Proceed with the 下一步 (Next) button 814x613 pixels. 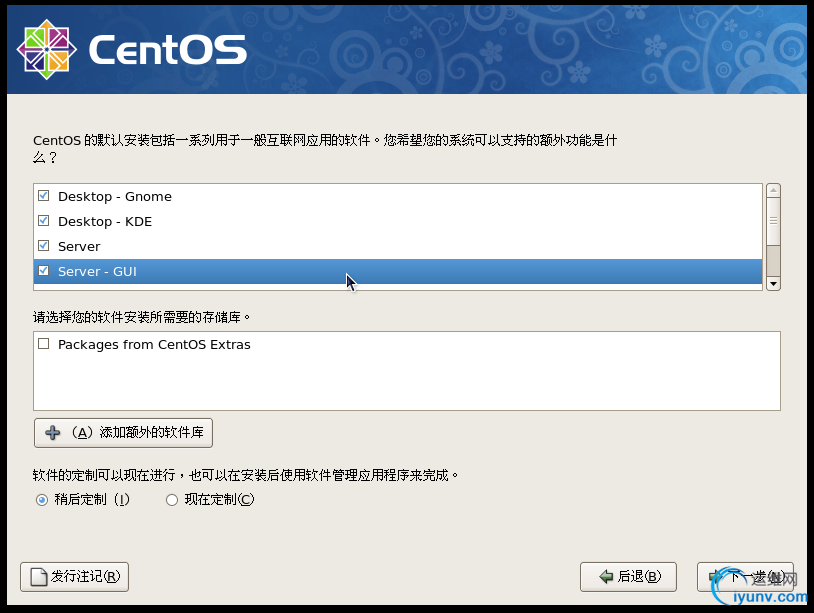744,577
